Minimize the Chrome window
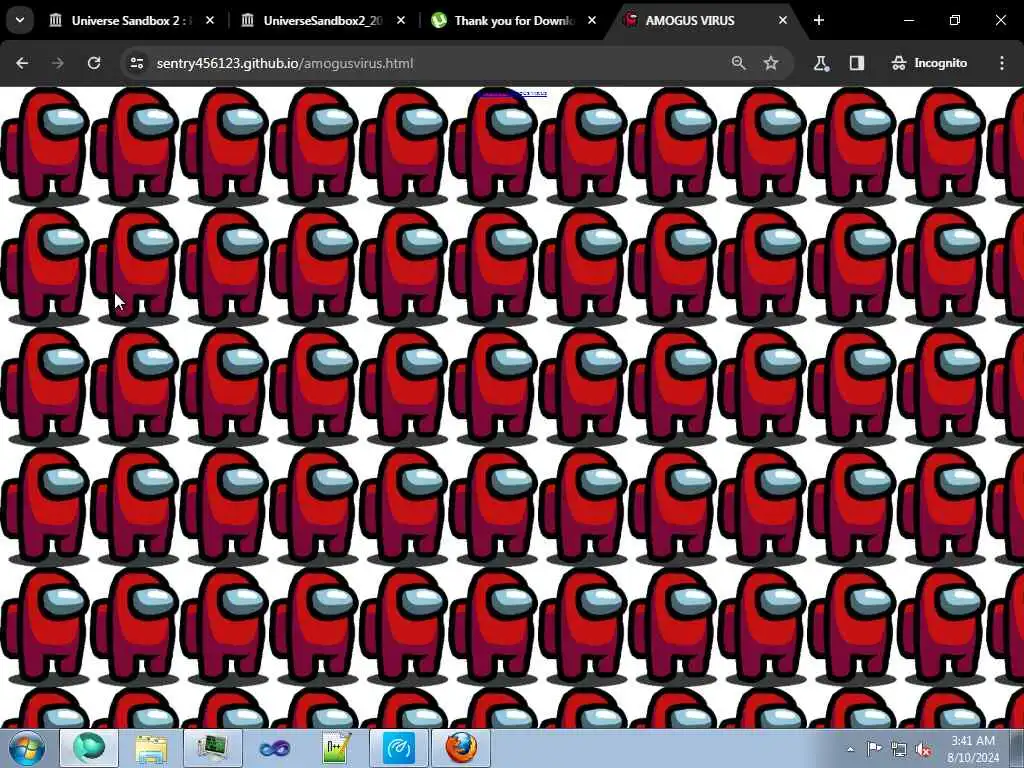 (x=908, y=20)
